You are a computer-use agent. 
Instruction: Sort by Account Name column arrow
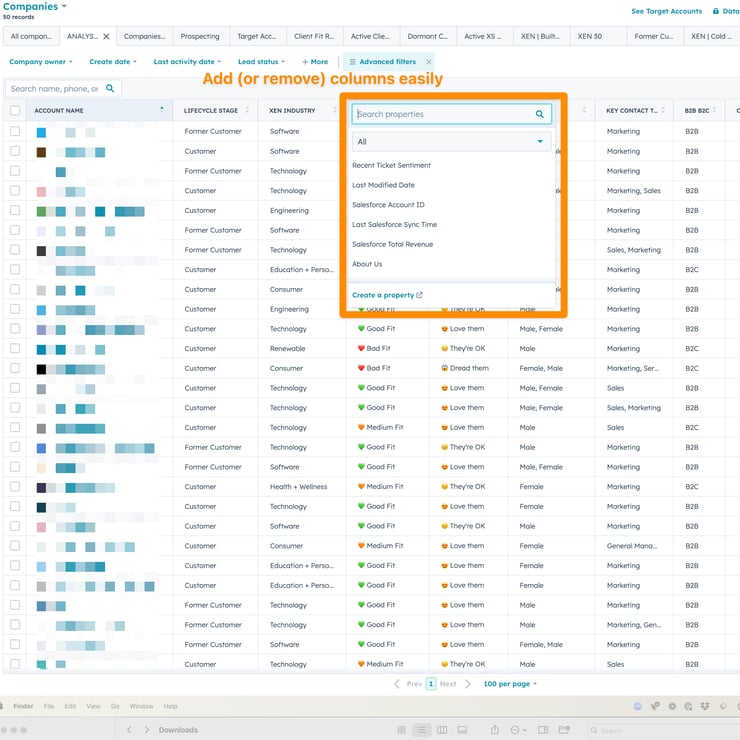click(x=161, y=110)
